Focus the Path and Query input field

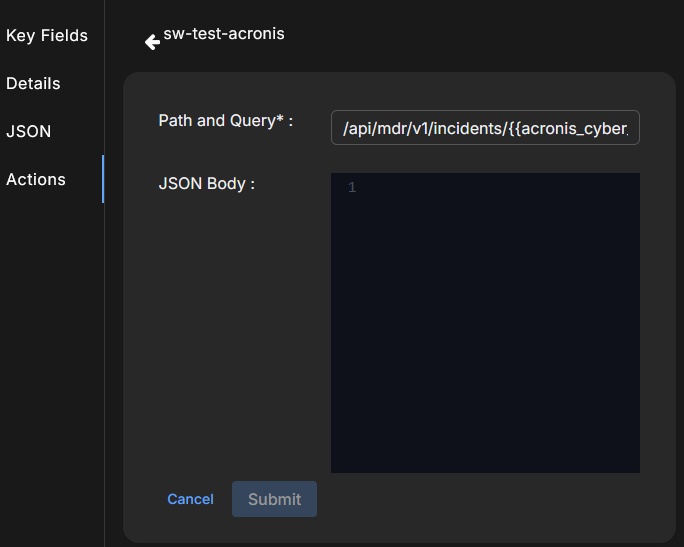[485, 128]
